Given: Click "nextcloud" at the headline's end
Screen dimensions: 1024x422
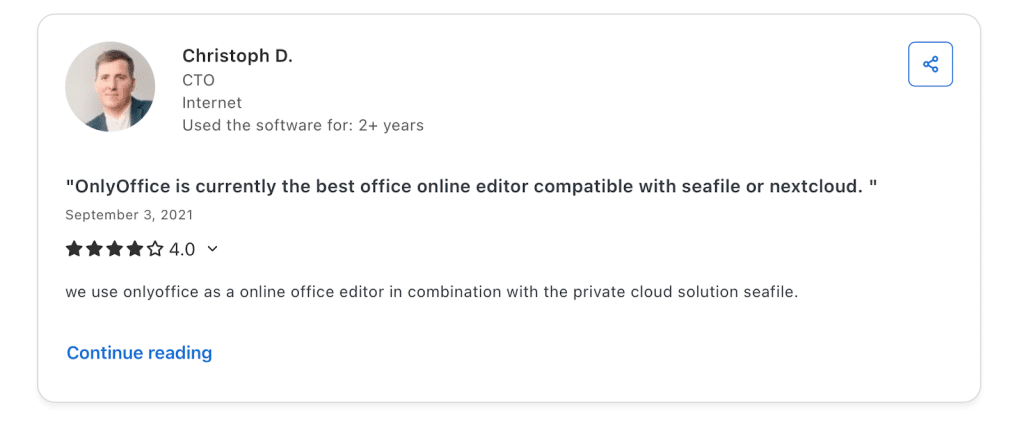Looking at the screenshot, I should [814, 187].
